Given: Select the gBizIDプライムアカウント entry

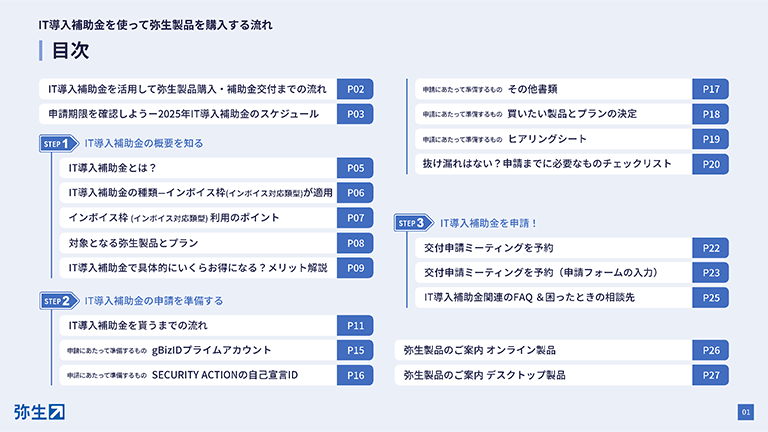Looking at the screenshot, I should pos(216,350).
